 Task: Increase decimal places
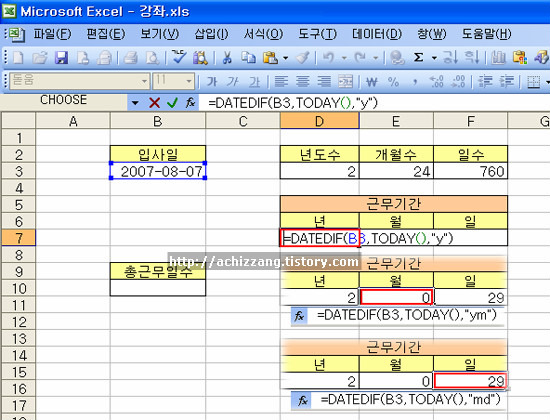point(437,82)
